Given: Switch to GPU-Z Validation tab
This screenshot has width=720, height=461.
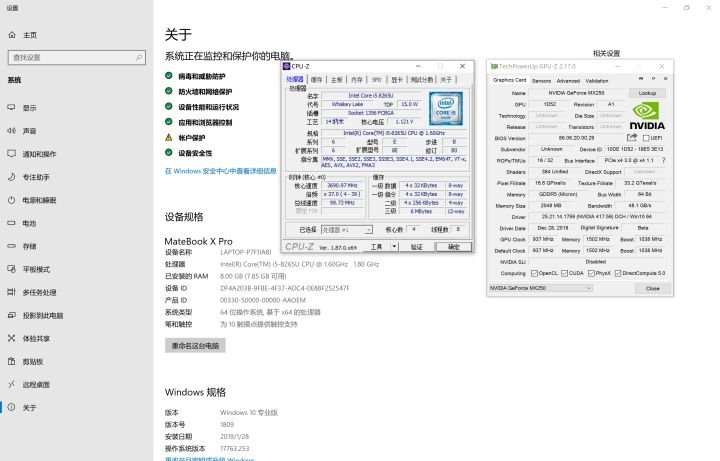Looking at the screenshot, I should tap(596, 81).
